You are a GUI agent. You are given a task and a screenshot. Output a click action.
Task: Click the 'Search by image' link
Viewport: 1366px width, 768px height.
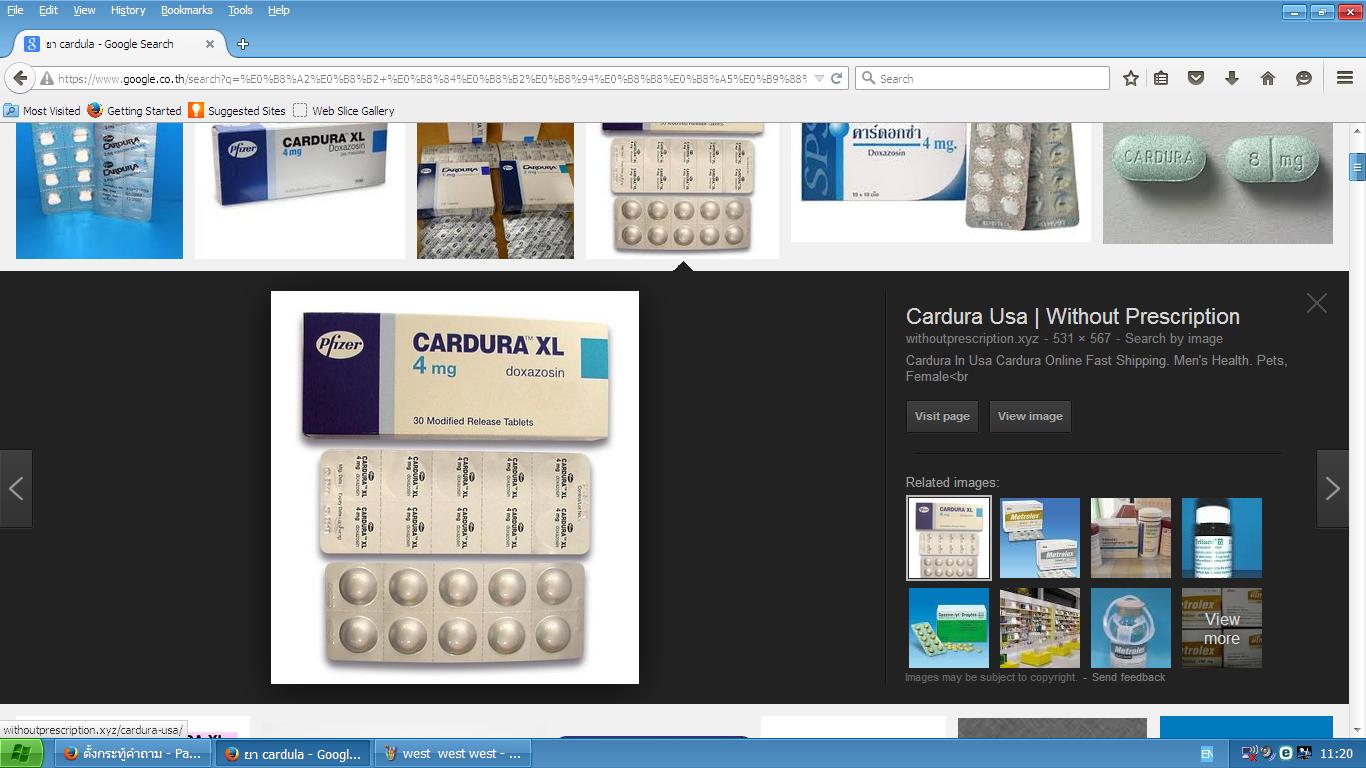point(1174,339)
